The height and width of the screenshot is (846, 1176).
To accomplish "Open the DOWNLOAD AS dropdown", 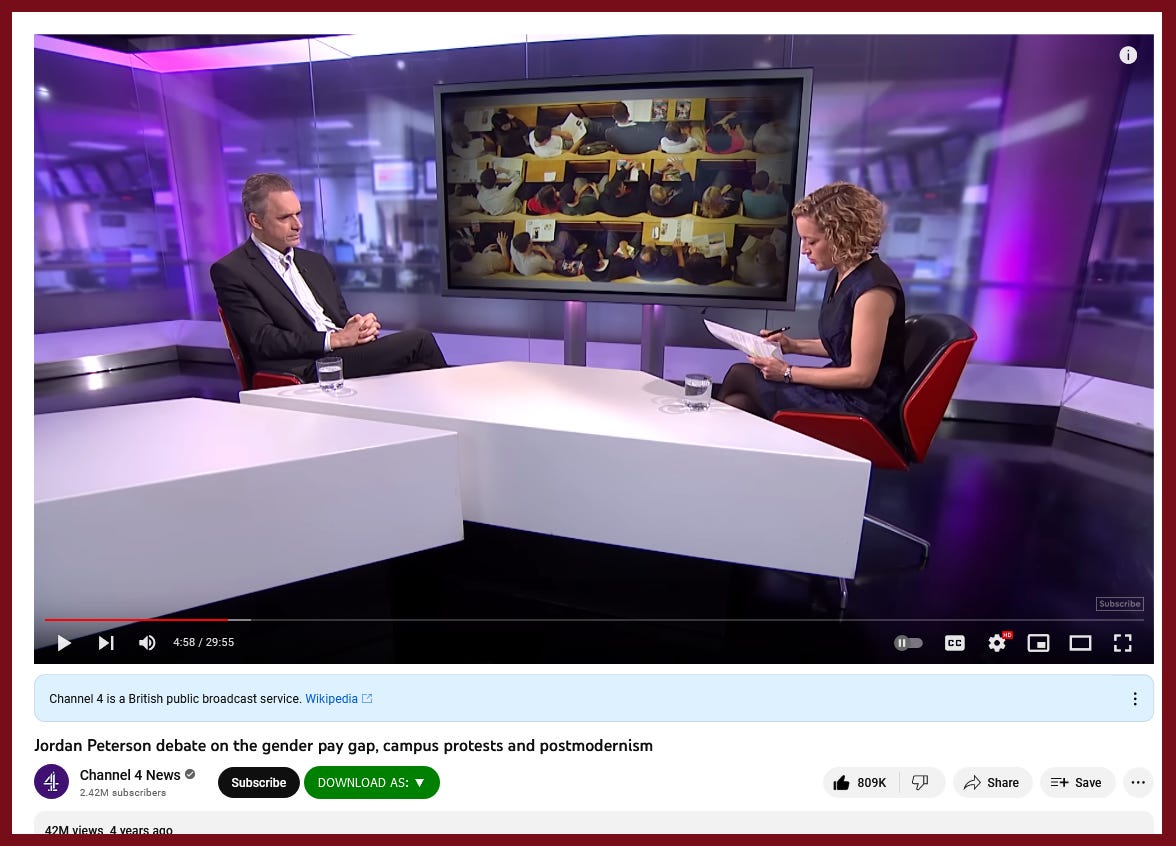I will 371,782.
